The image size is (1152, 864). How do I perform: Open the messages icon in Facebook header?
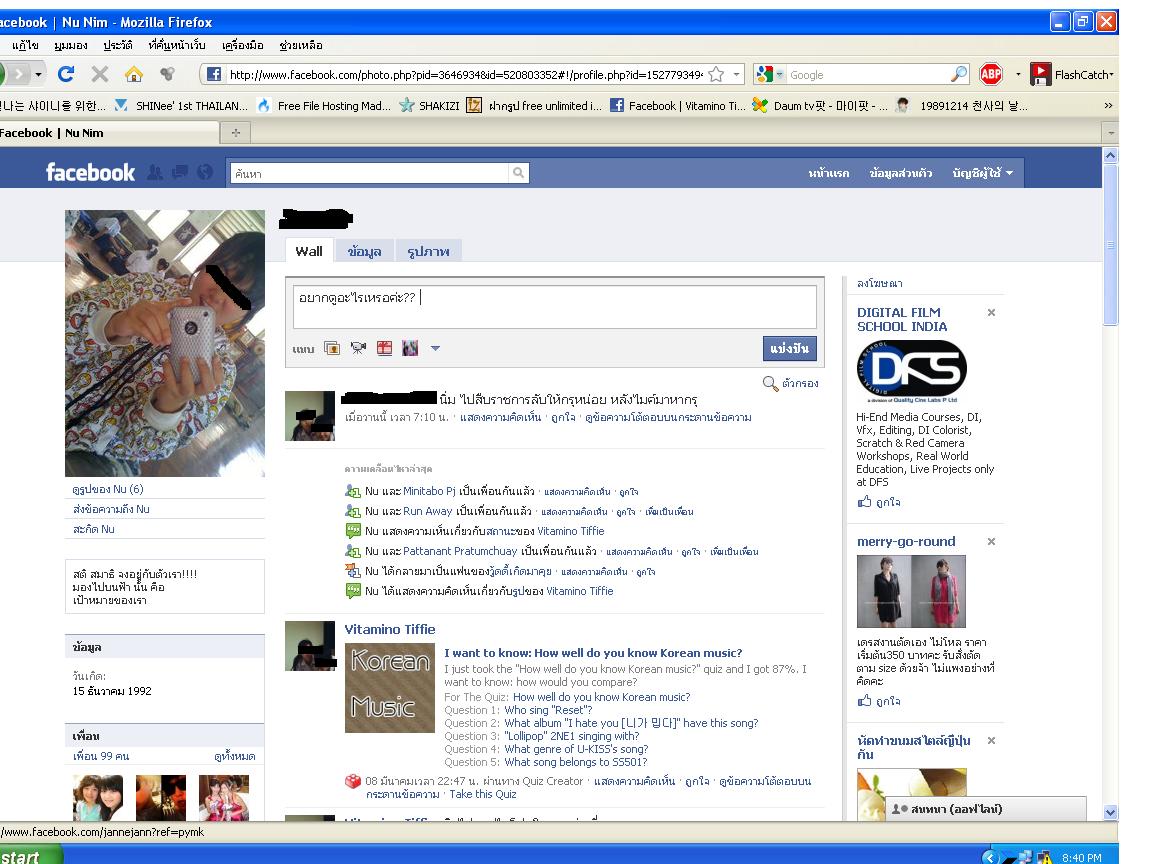(x=180, y=172)
